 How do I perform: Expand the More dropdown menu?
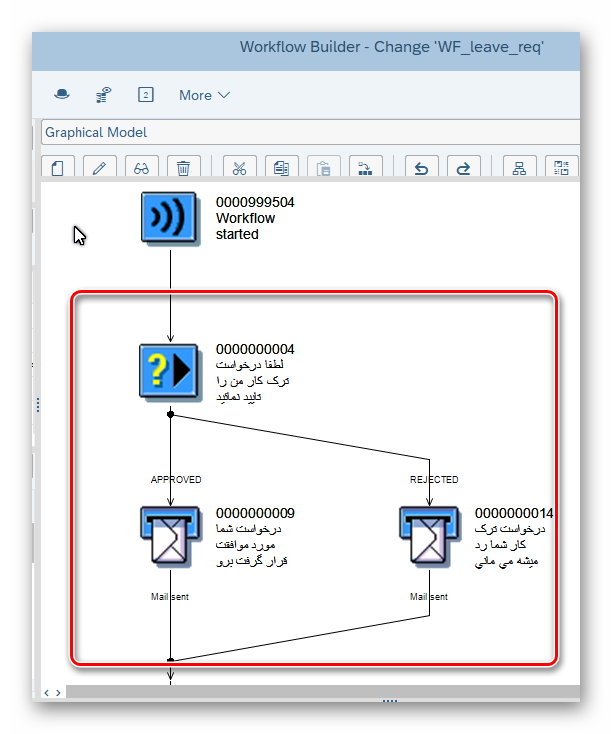click(x=204, y=95)
